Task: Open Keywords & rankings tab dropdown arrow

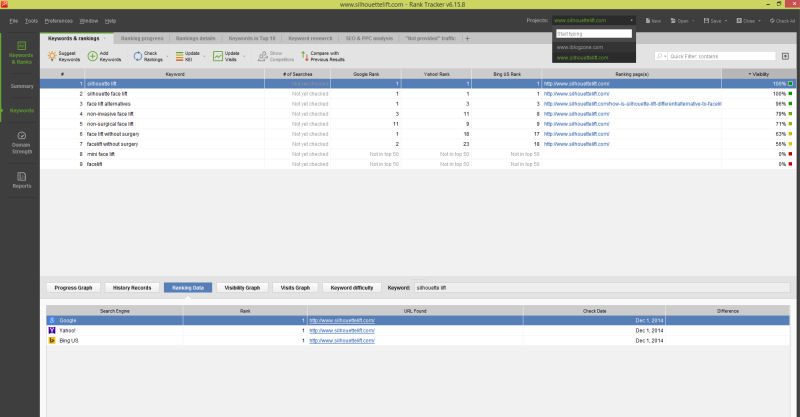Action: pos(105,38)
